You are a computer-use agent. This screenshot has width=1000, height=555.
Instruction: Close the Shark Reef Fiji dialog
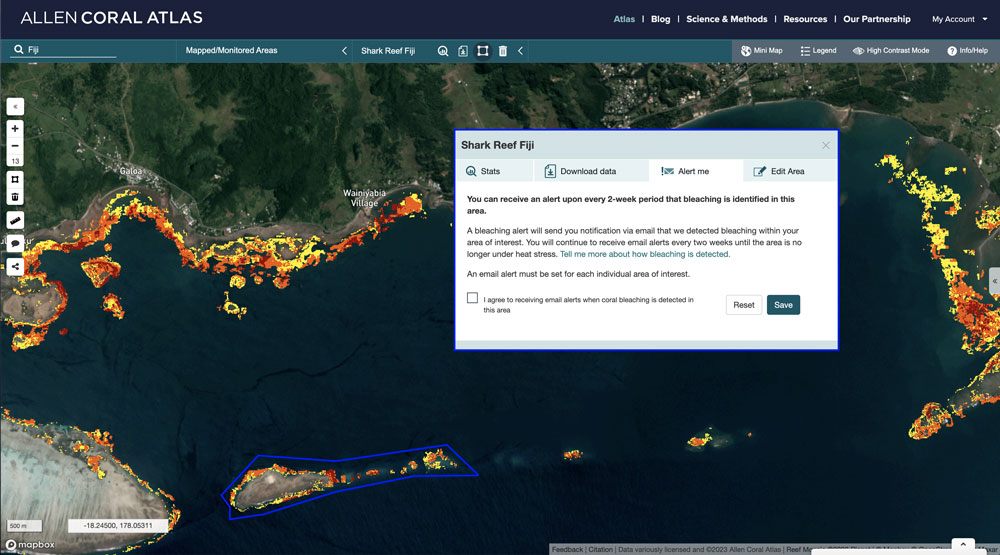826,145
